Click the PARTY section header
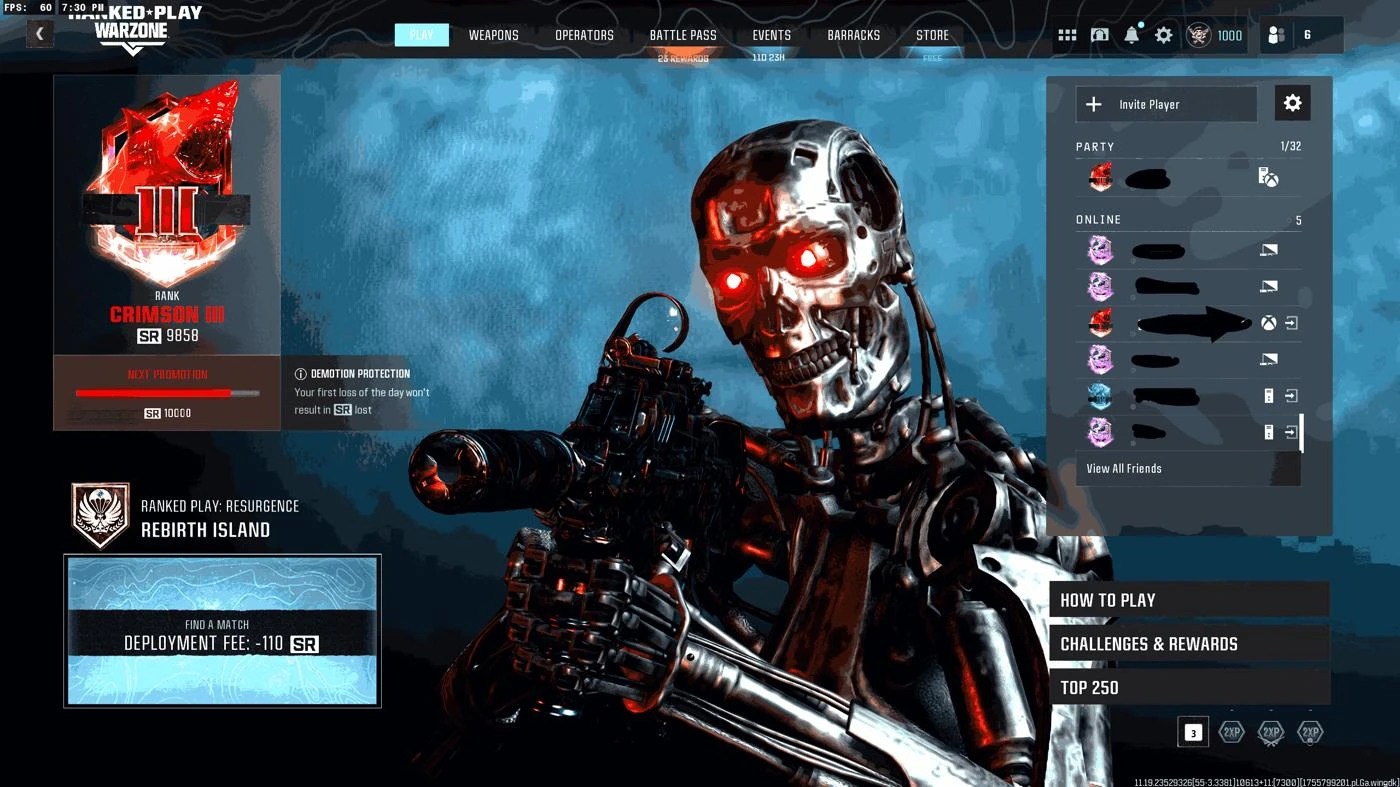Image resolution: width=1400 pixels, height=787 pixels. [x=1095, y=146]
